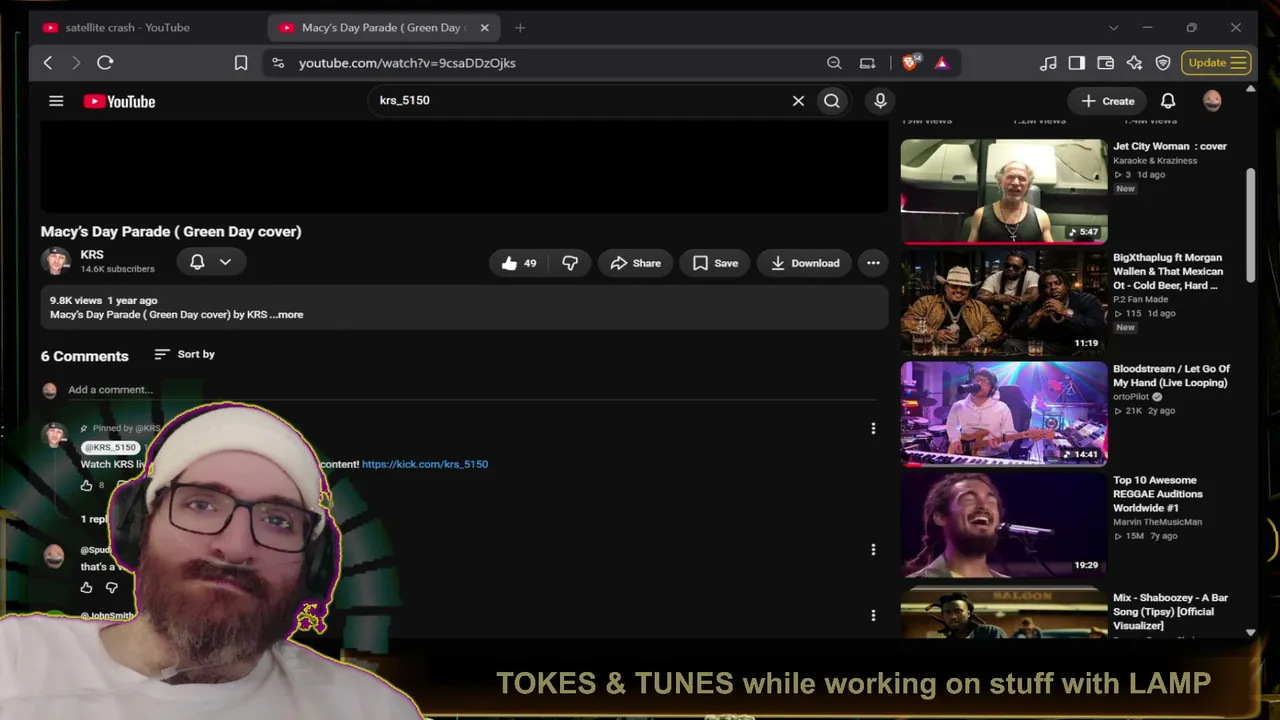Share the video
The width and height of the screenshot is (1280, 720).
(635, 263)
